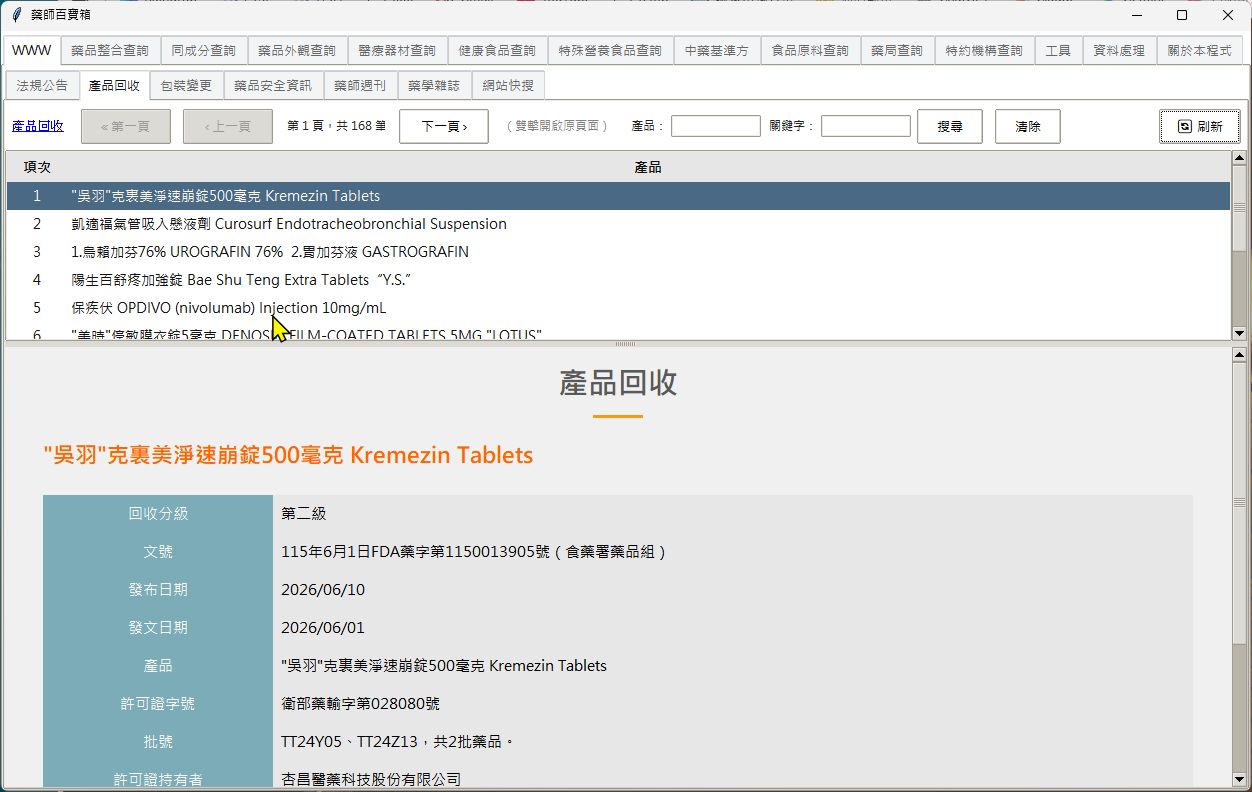The height and width of the screenshot is (792, 1252).
Task: Click the 上一頁 button
Action: pyautogui.click(x=228, y=127)
